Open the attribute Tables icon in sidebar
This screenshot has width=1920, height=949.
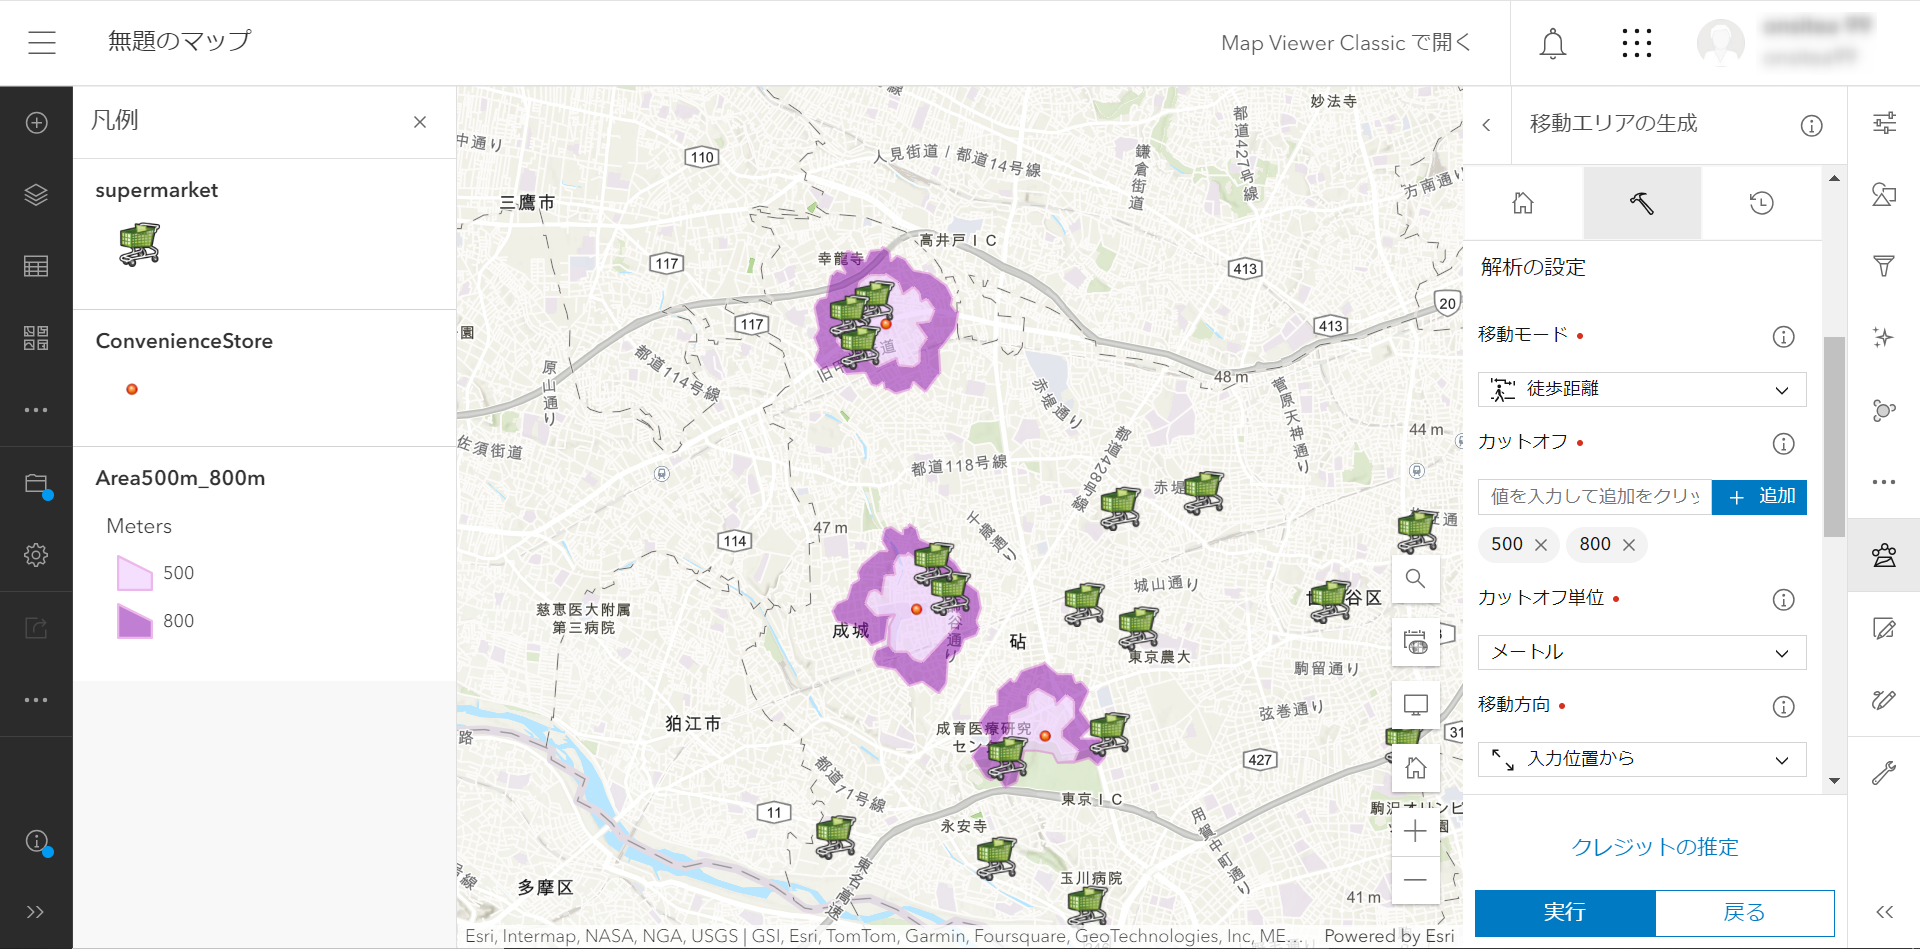pos(36,266)
